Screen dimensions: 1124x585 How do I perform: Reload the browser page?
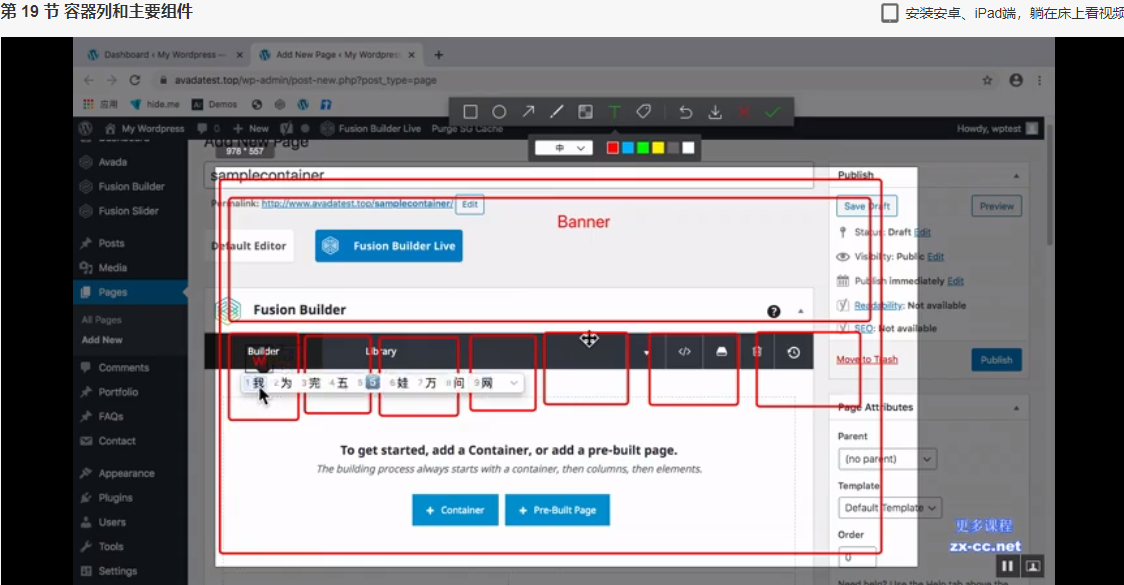135,80
